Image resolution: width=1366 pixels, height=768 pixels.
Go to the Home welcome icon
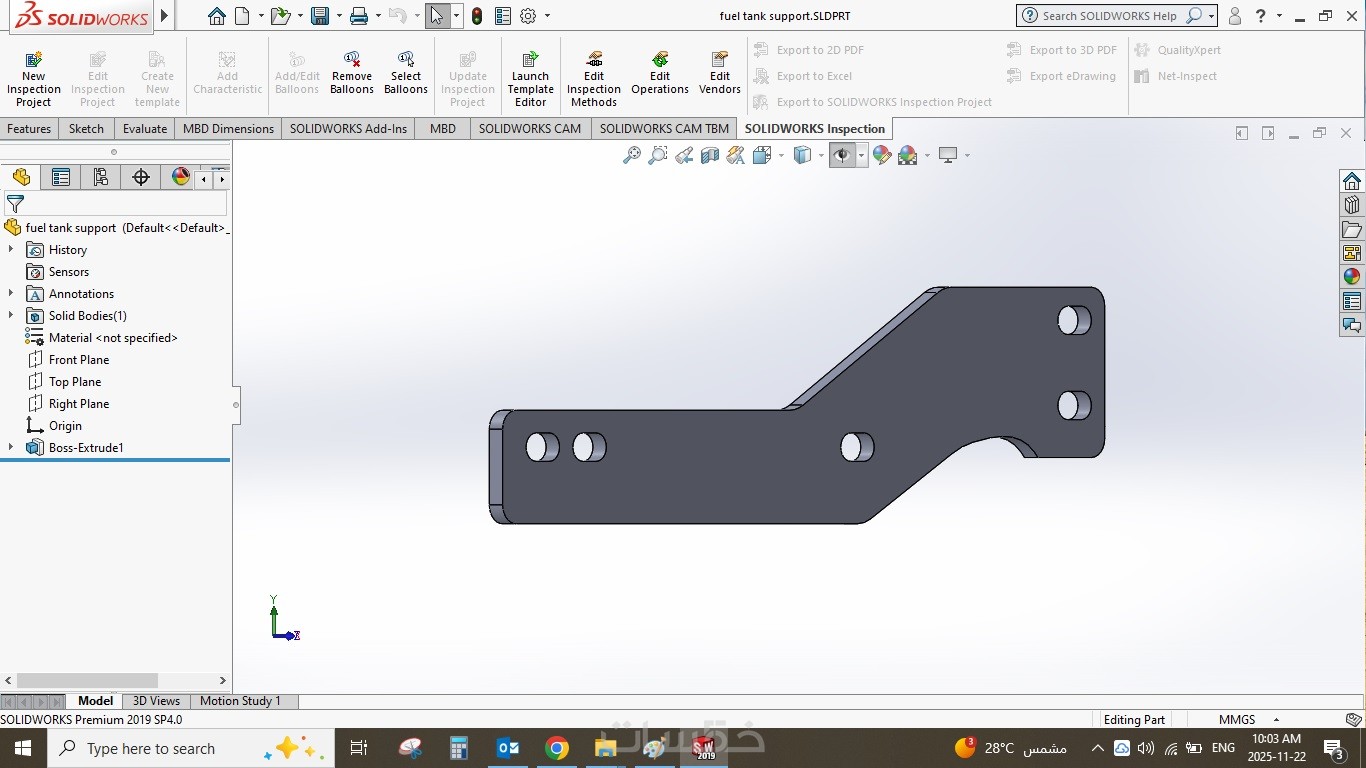(x=217, y=16)
